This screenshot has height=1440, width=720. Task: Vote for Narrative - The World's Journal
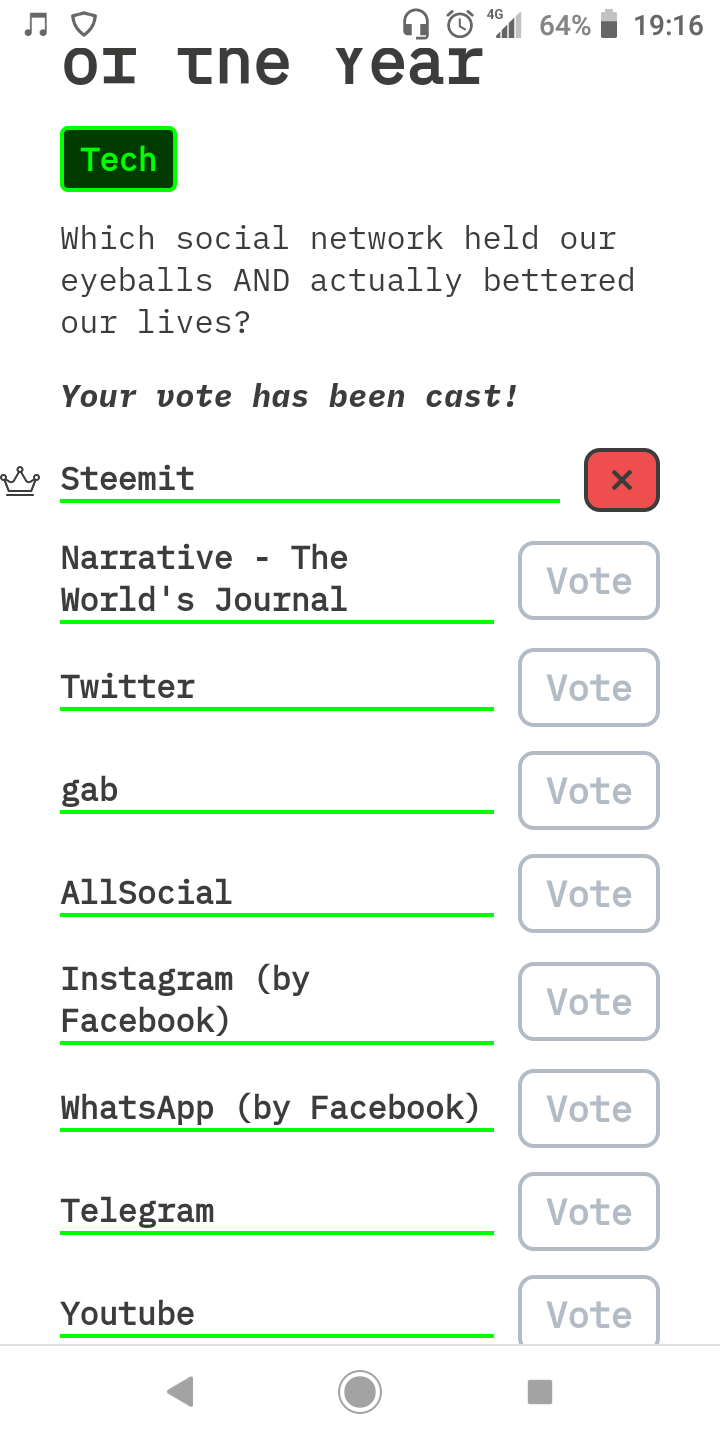588,580
